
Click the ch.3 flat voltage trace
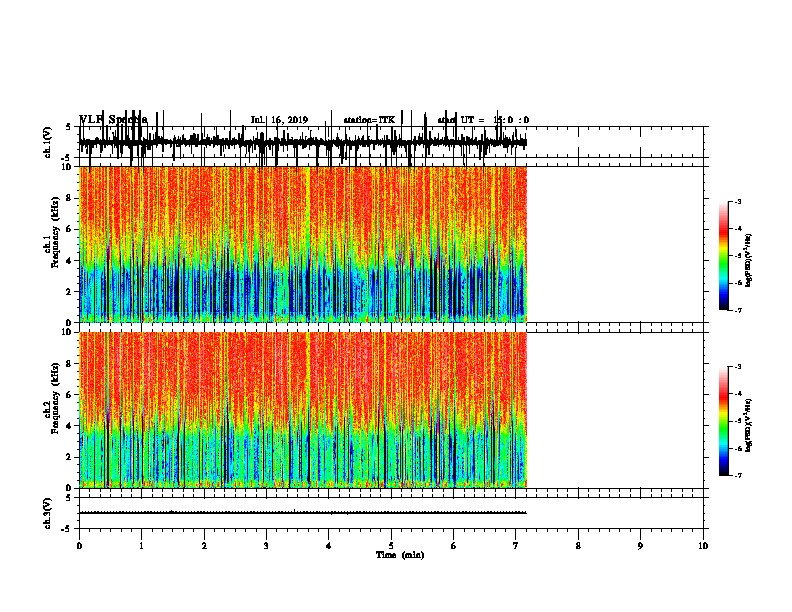coord(303,513)
